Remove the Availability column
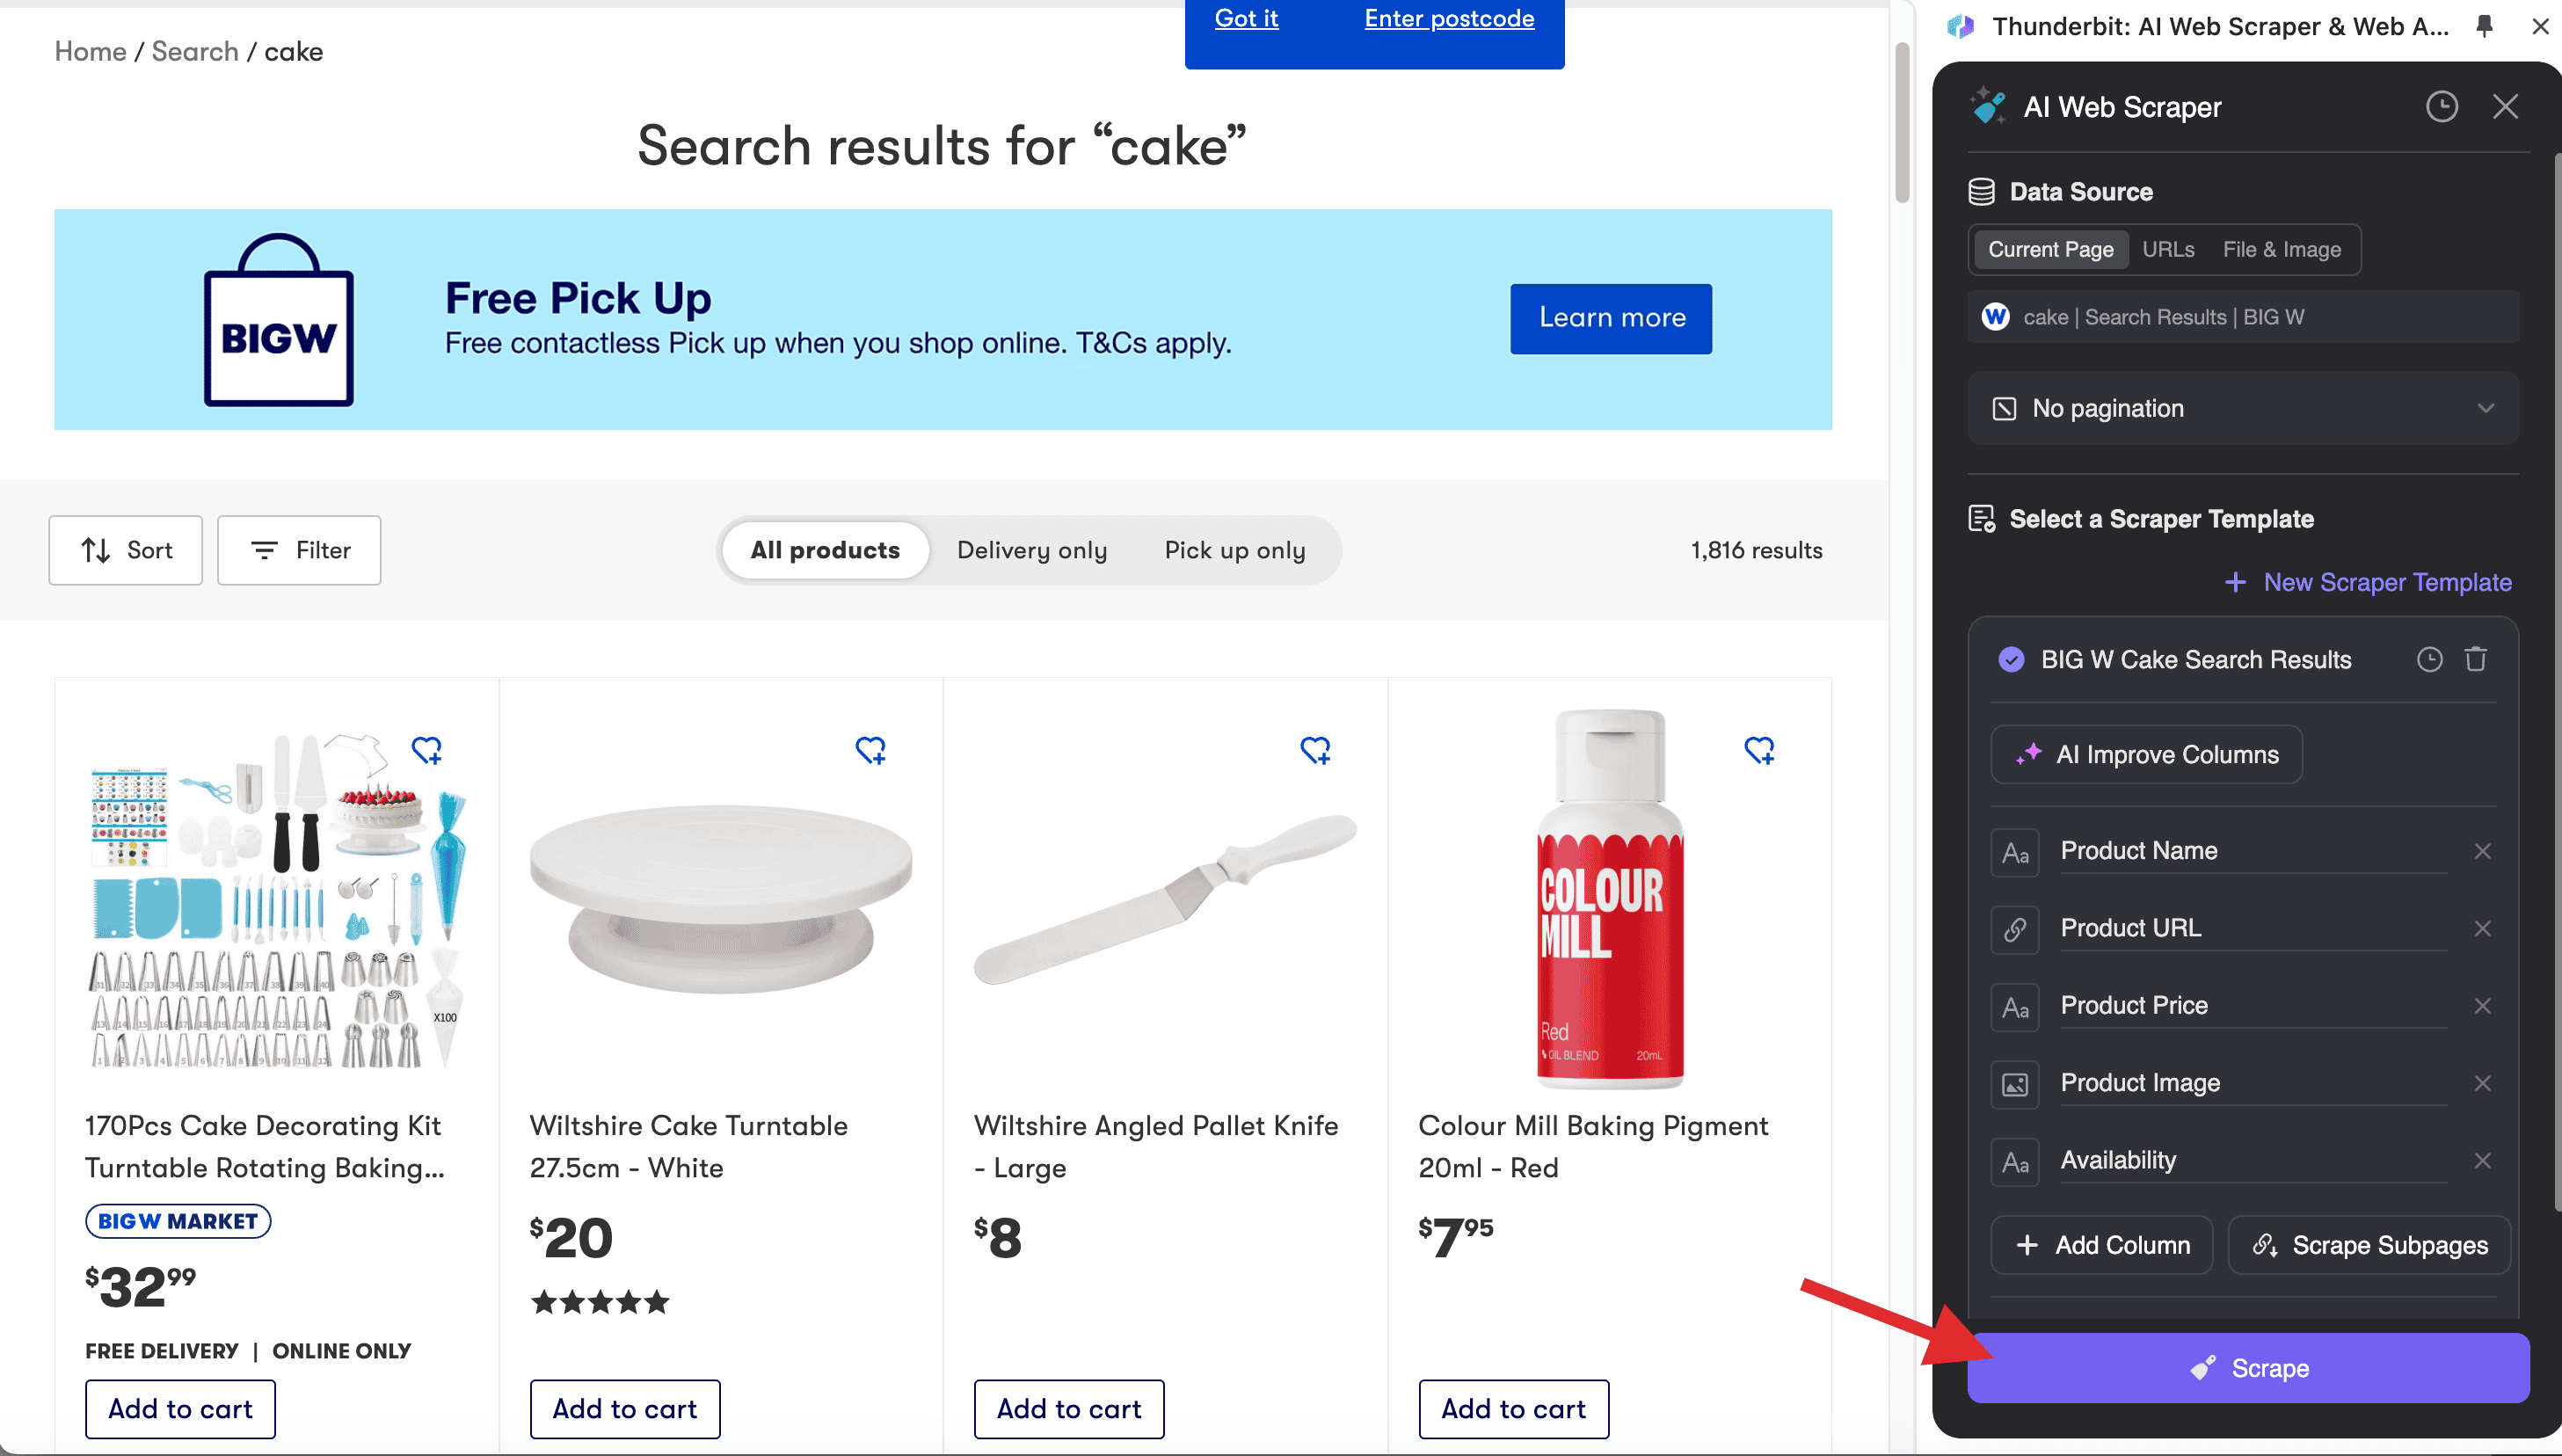 pyautogui.click(x=2482, y=1160)
